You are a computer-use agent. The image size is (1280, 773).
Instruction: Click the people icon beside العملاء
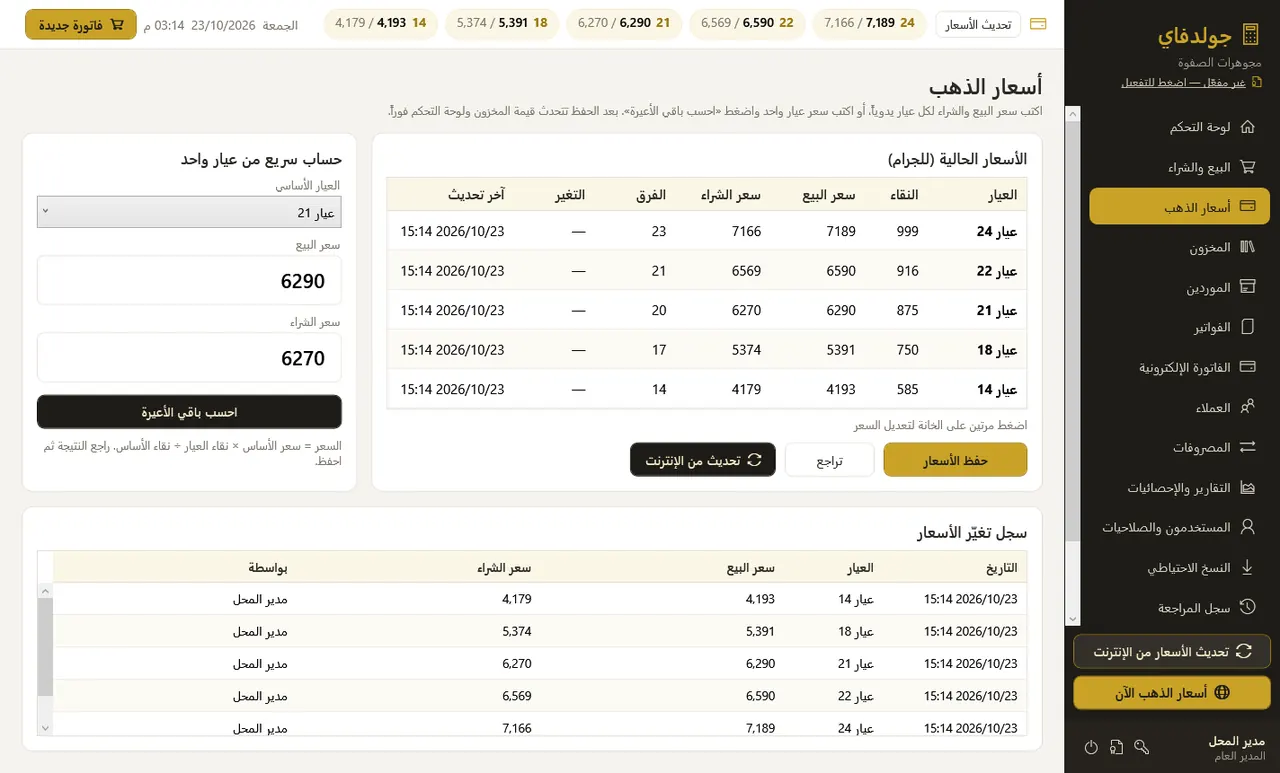click(1247, 407)
